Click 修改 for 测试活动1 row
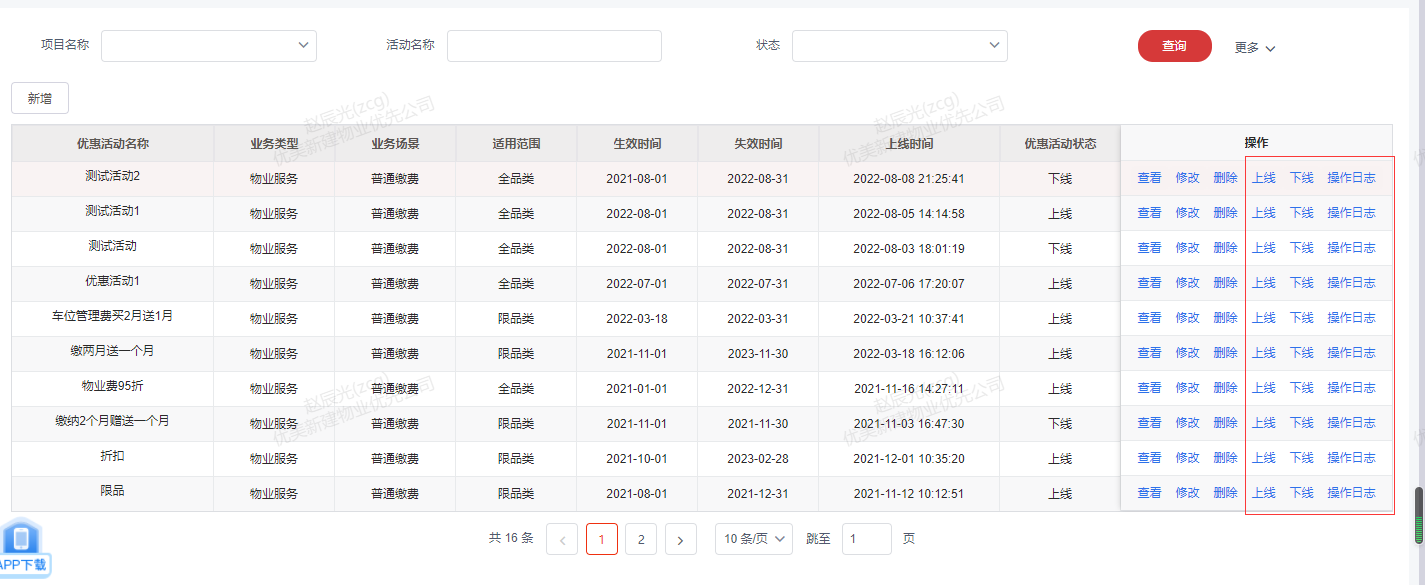1425x585 pixels. click(1187, 213)
